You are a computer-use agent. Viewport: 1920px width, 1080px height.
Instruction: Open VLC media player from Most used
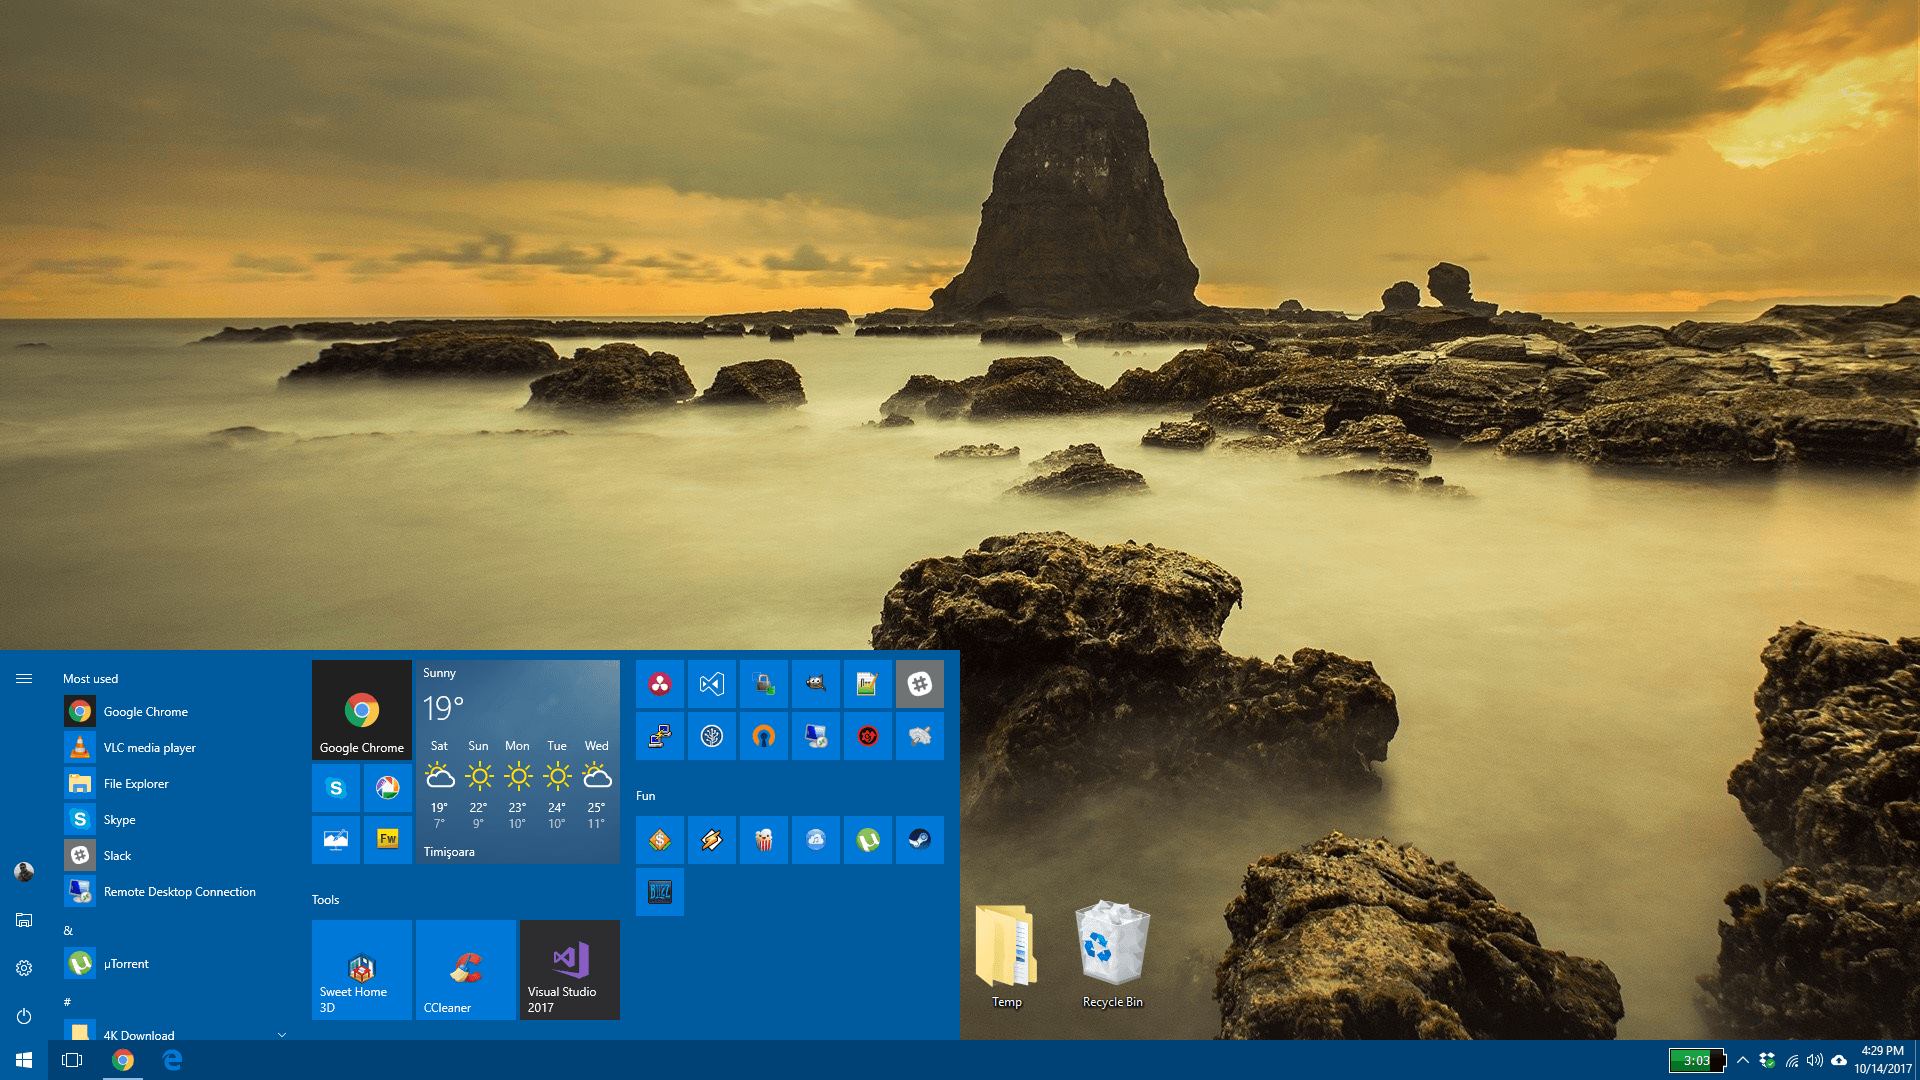pos(149,748)
